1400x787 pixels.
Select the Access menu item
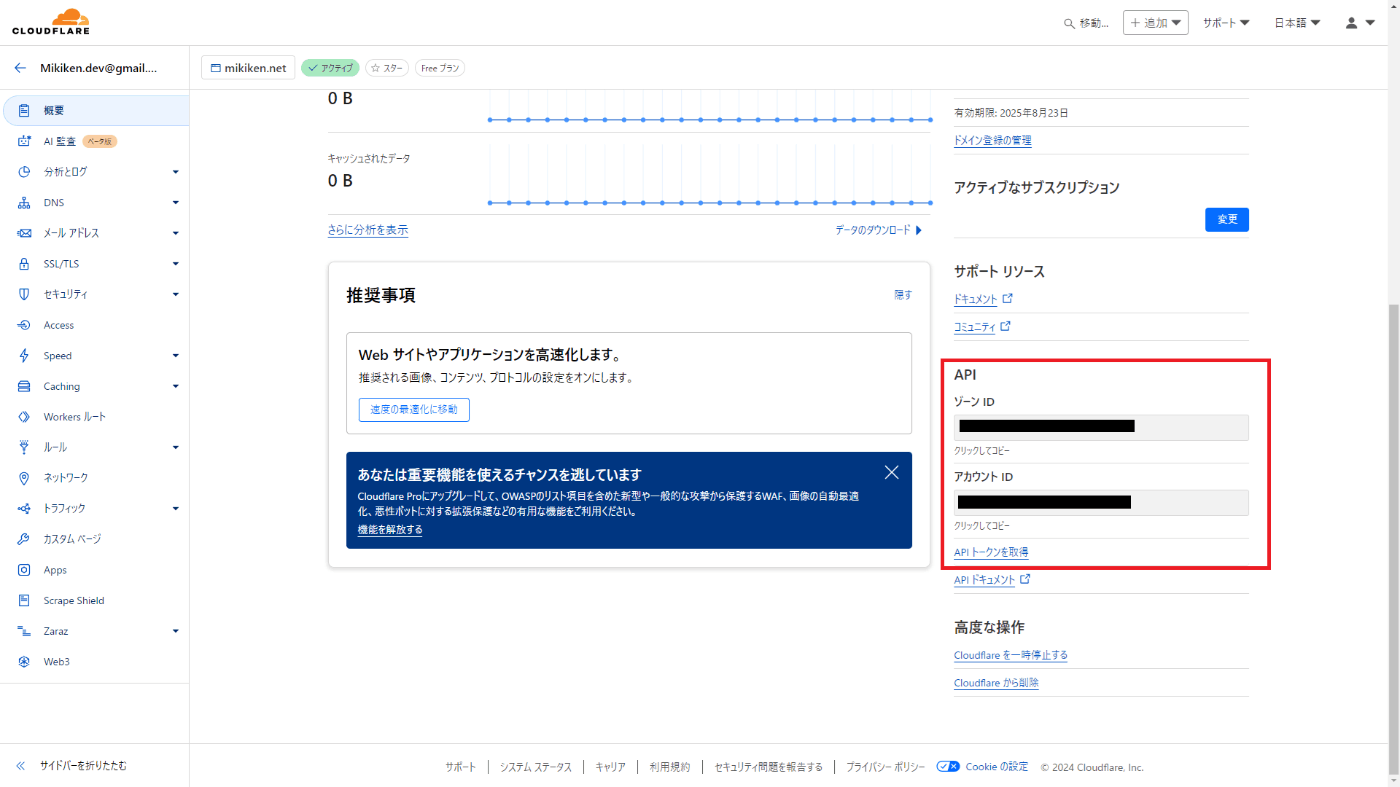click(95, 325)
